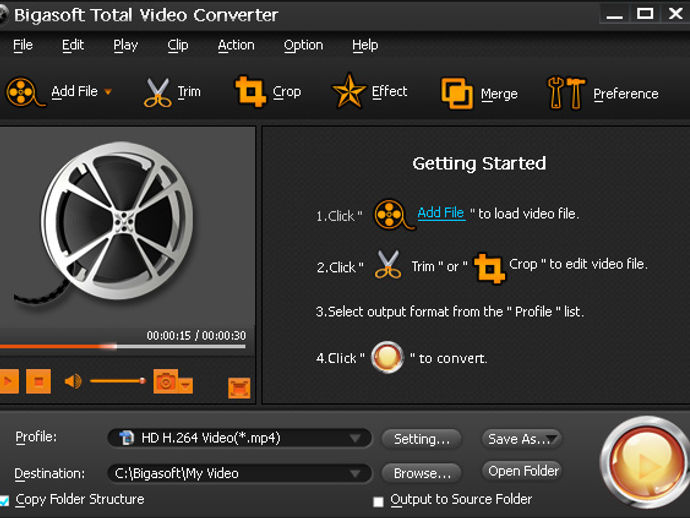Toggle full screen preview icon

(239, 388)
